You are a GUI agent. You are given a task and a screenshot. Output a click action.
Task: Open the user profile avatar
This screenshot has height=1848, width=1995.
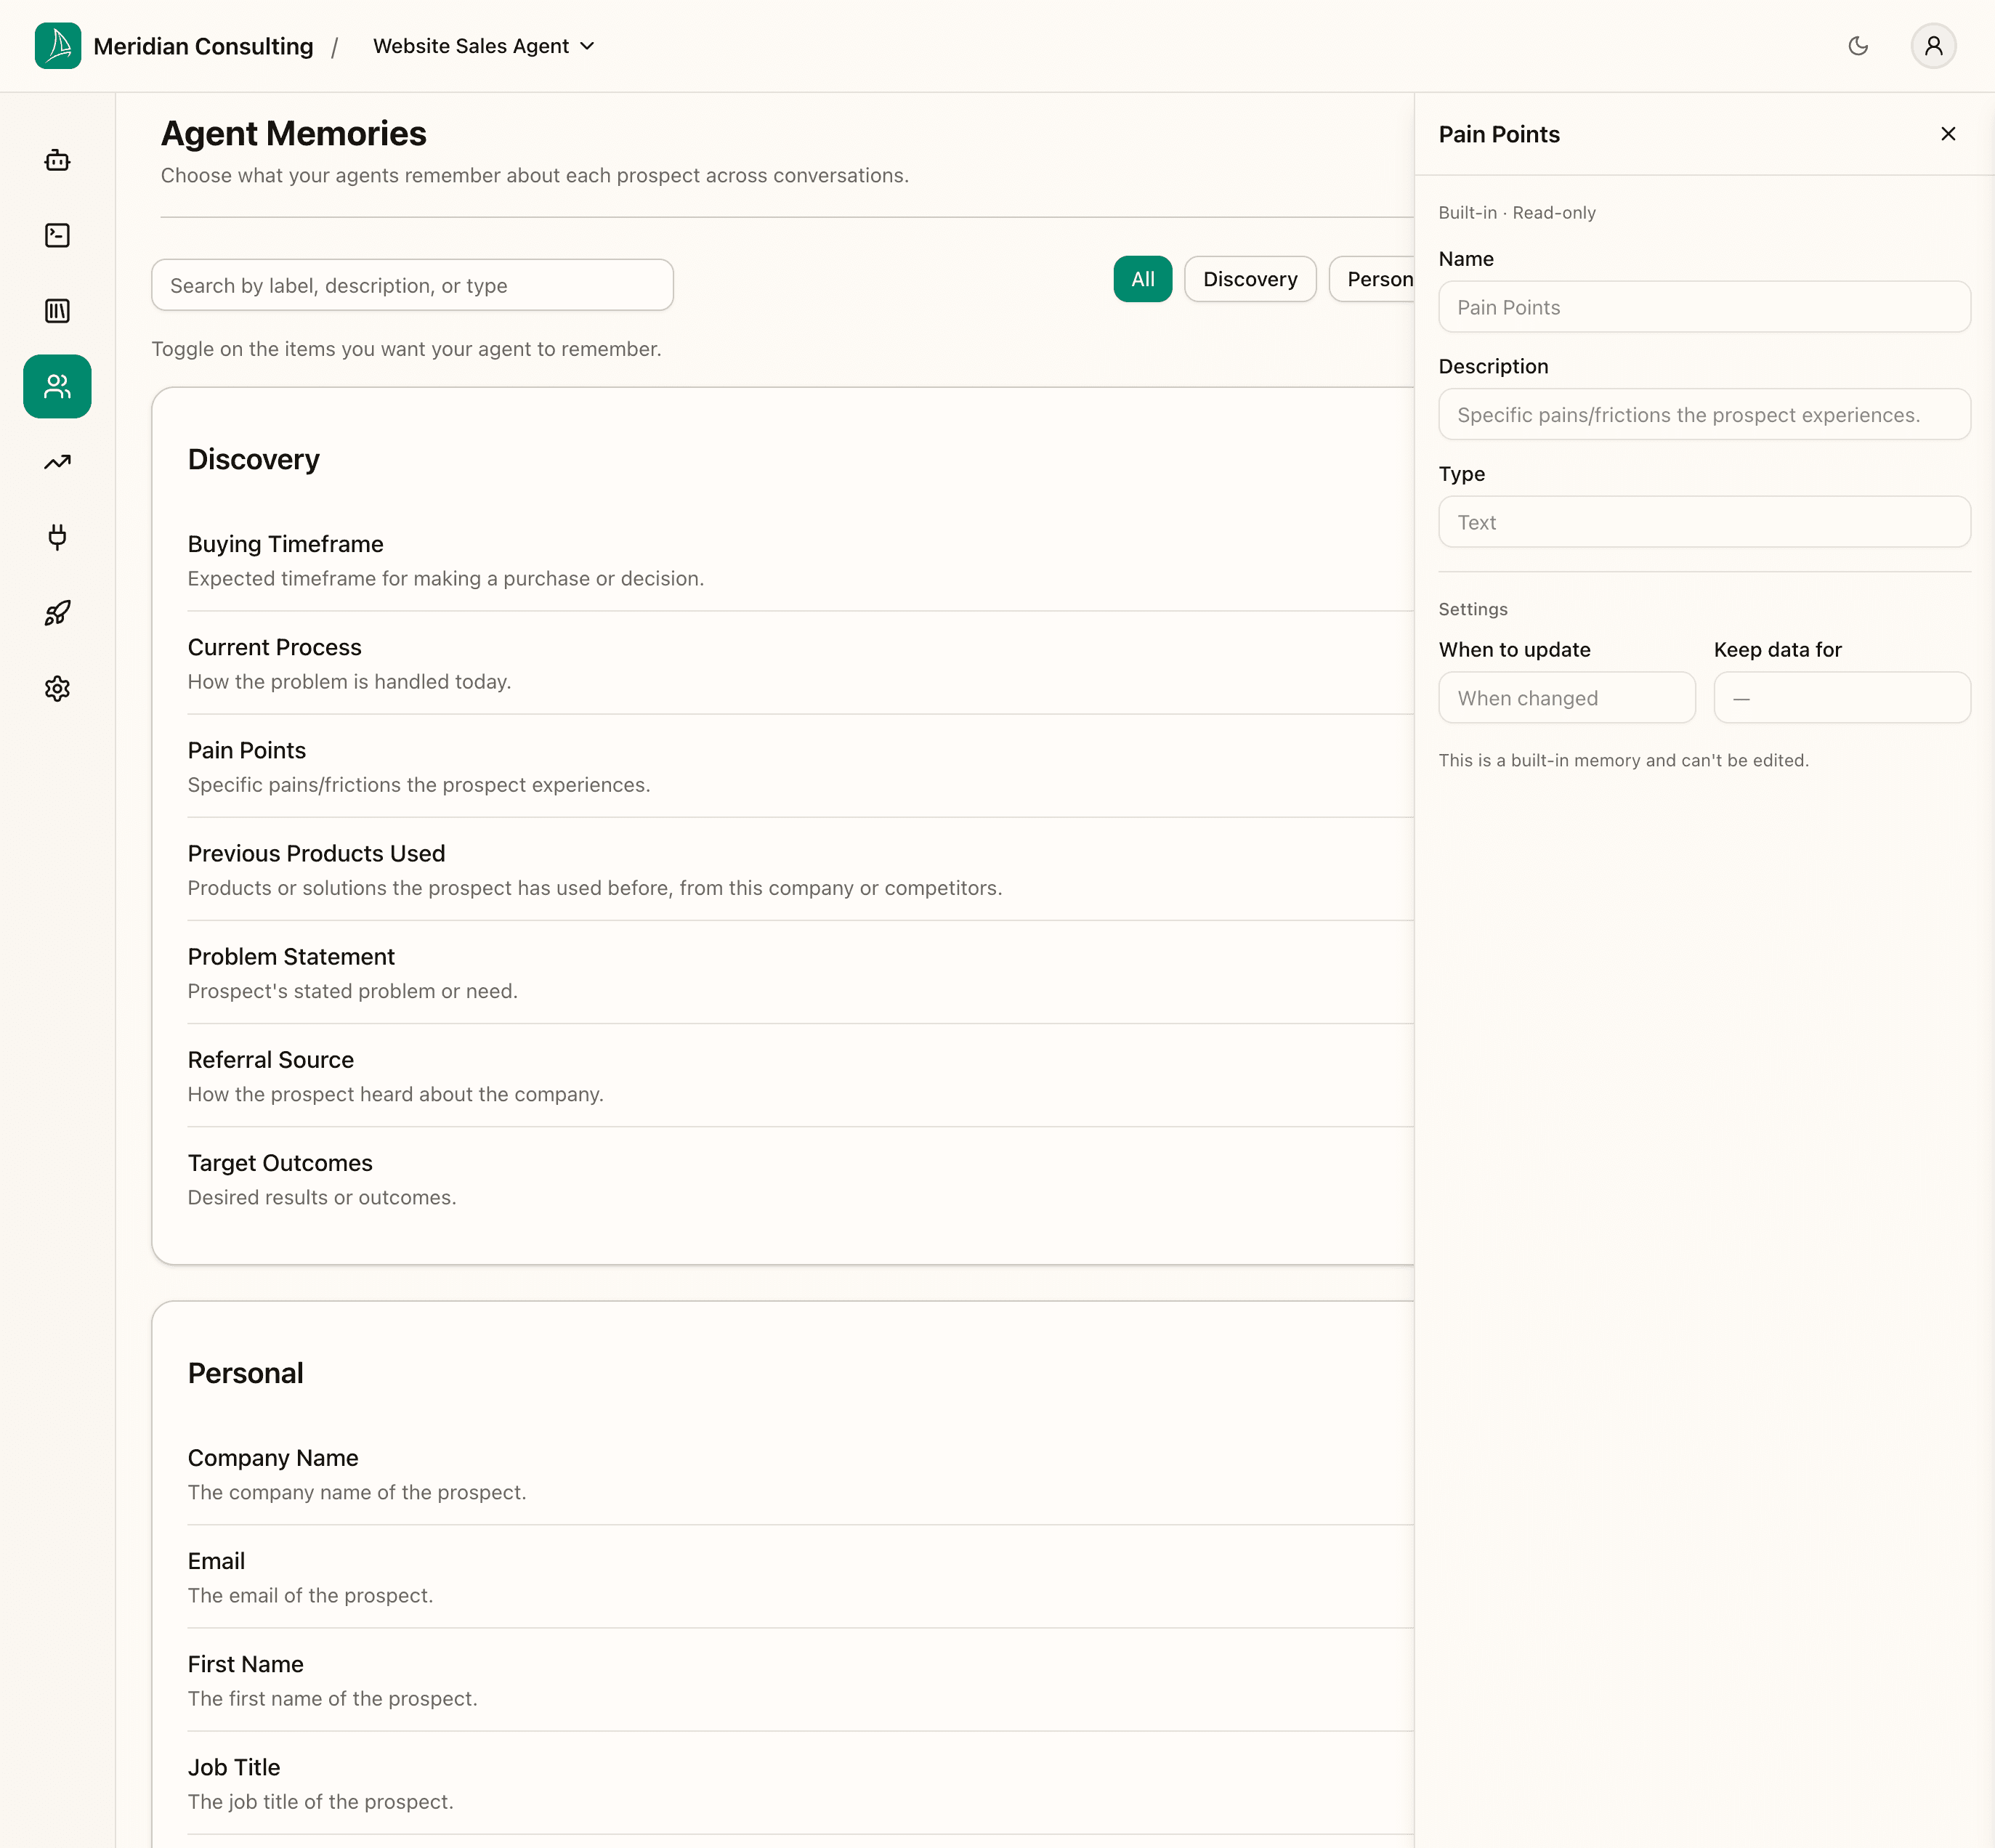point(1933,46)
